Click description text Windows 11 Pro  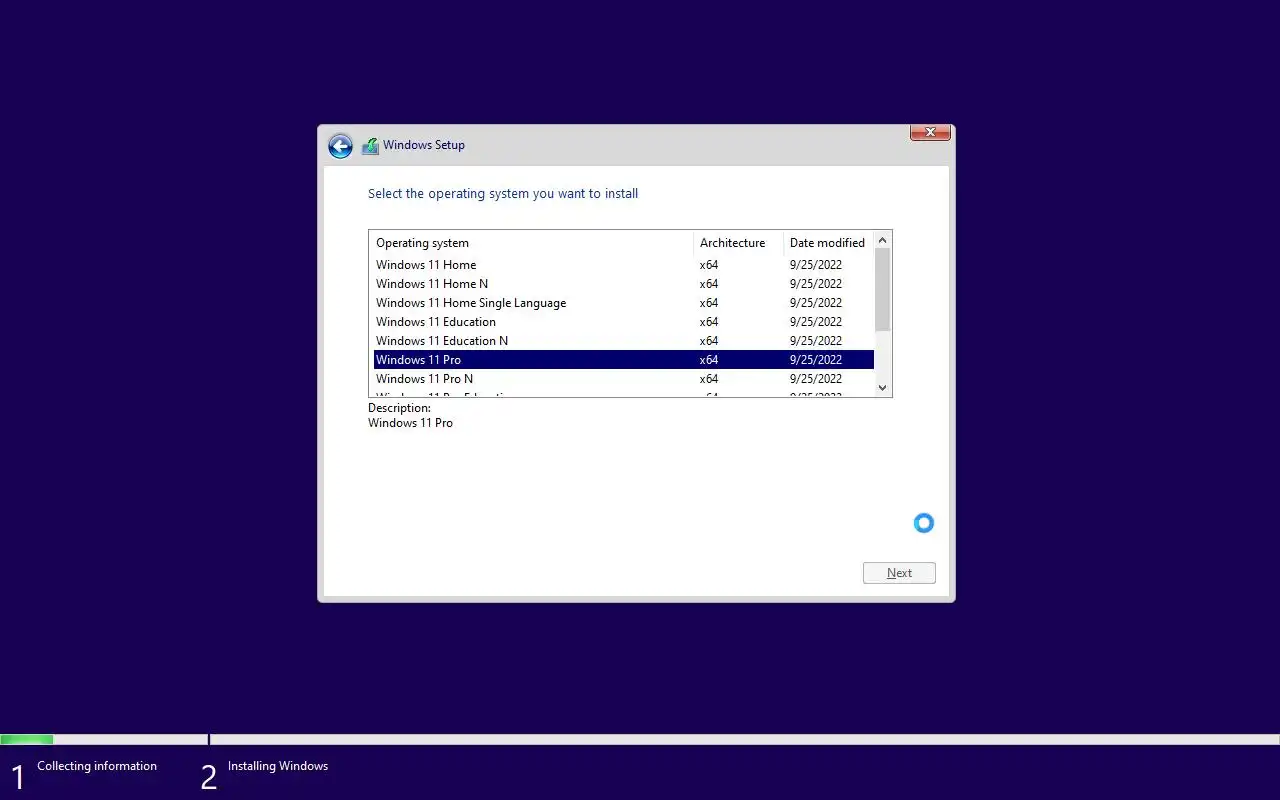point(410,423)
